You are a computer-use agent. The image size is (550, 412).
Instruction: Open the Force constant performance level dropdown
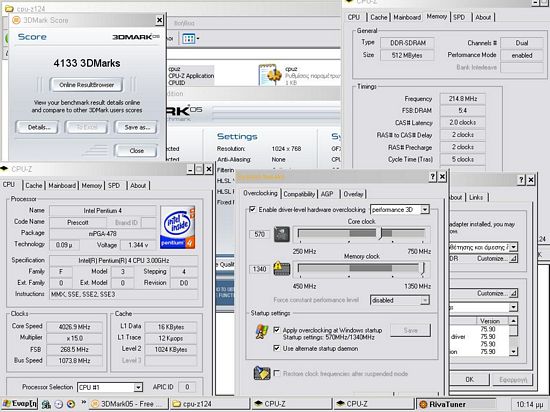coord(425,300)
